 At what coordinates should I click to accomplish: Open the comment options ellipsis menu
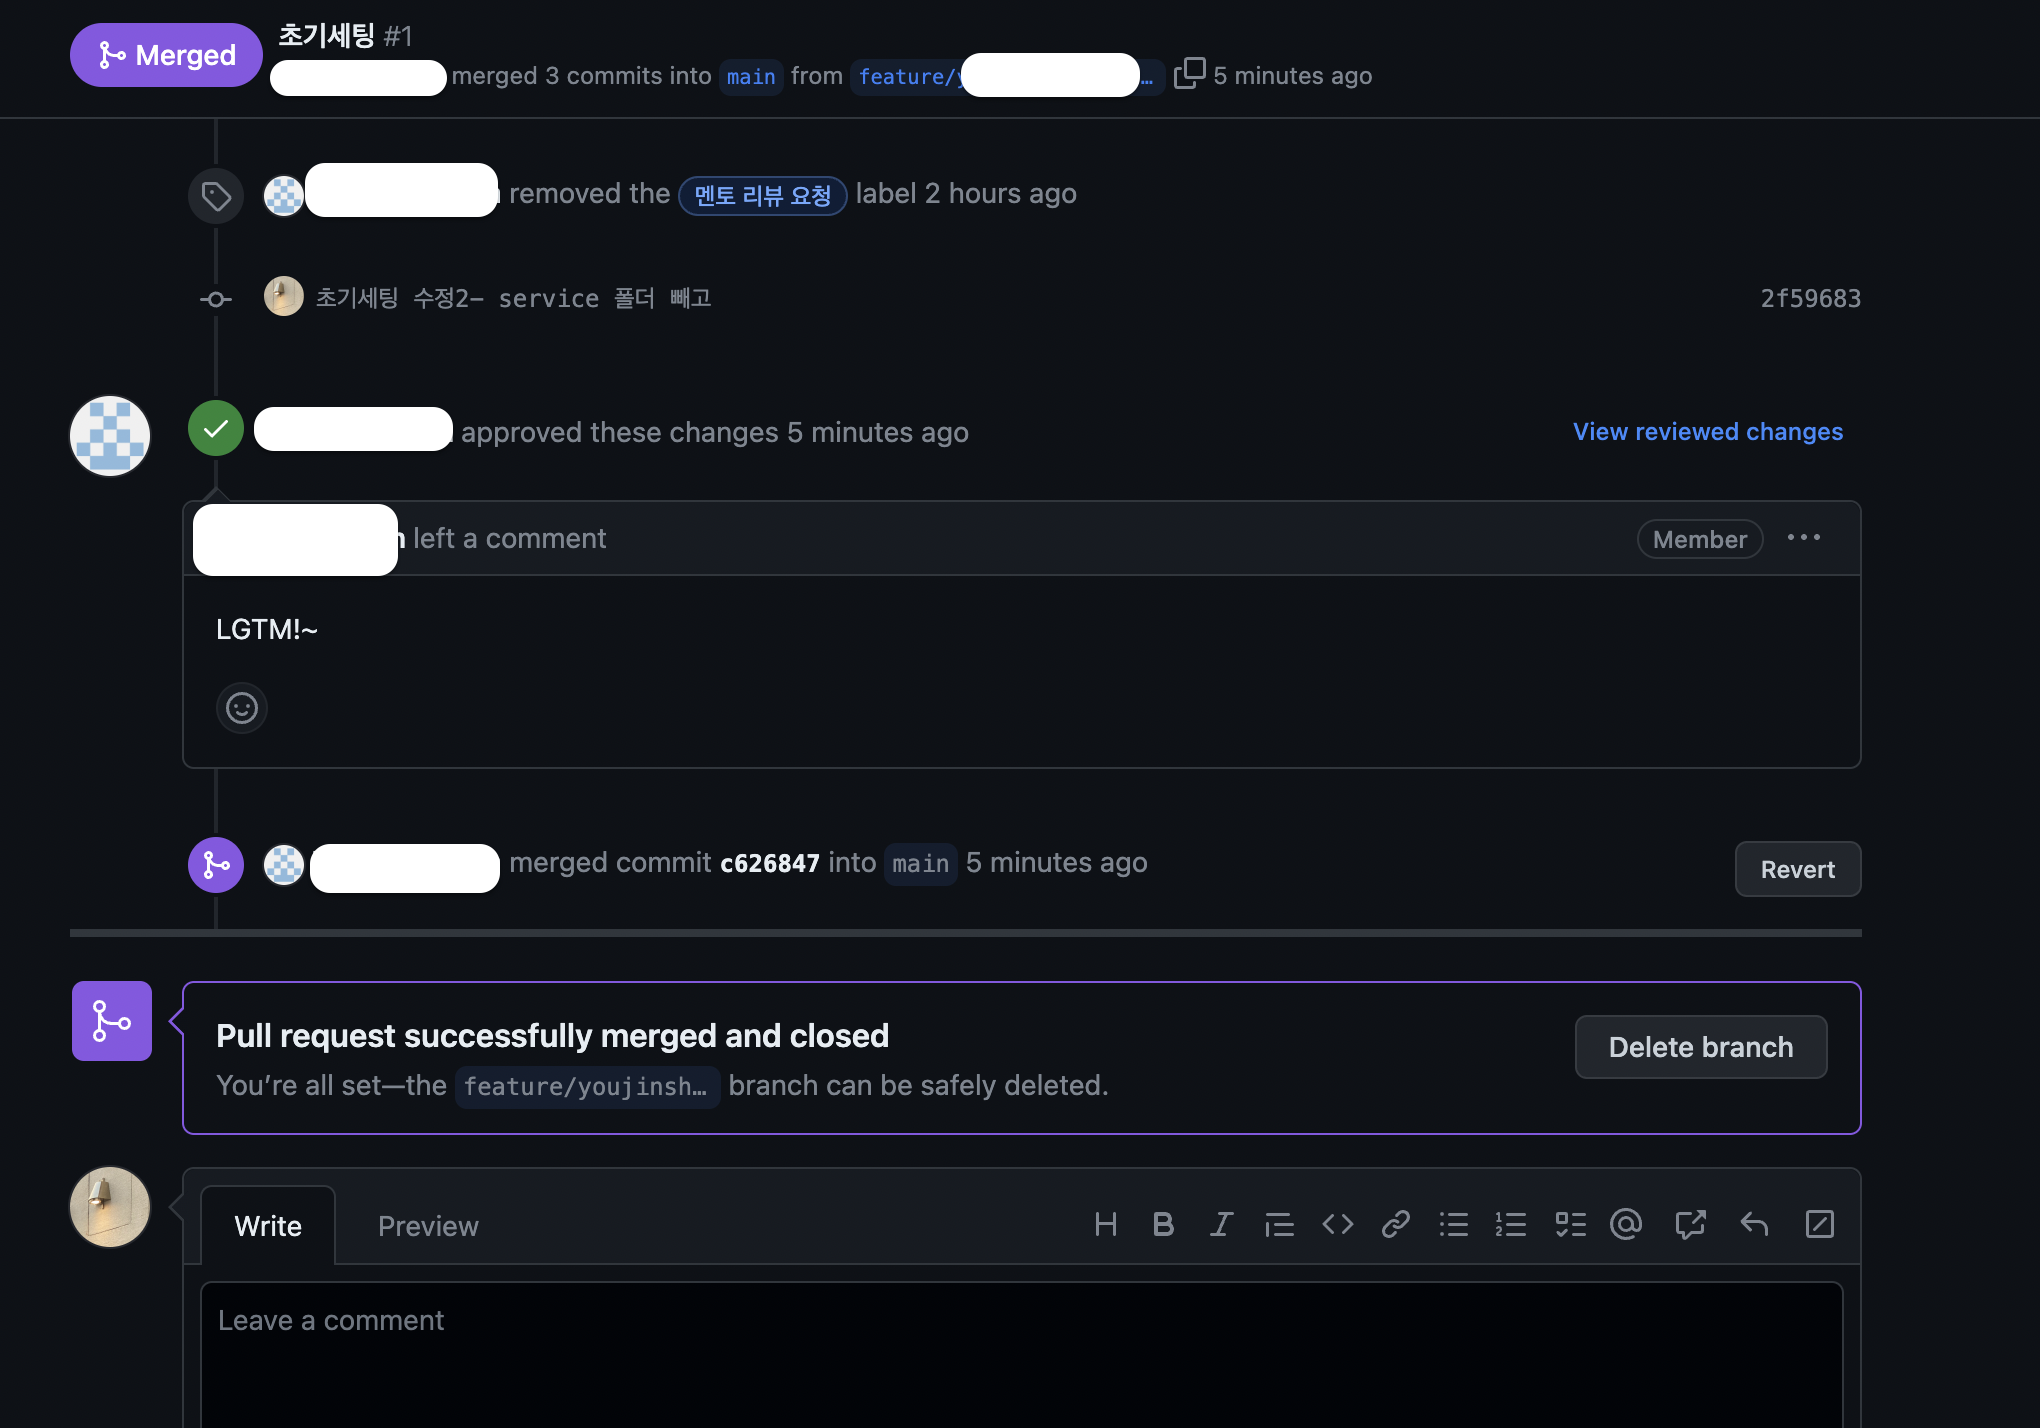coord(1804,538)
